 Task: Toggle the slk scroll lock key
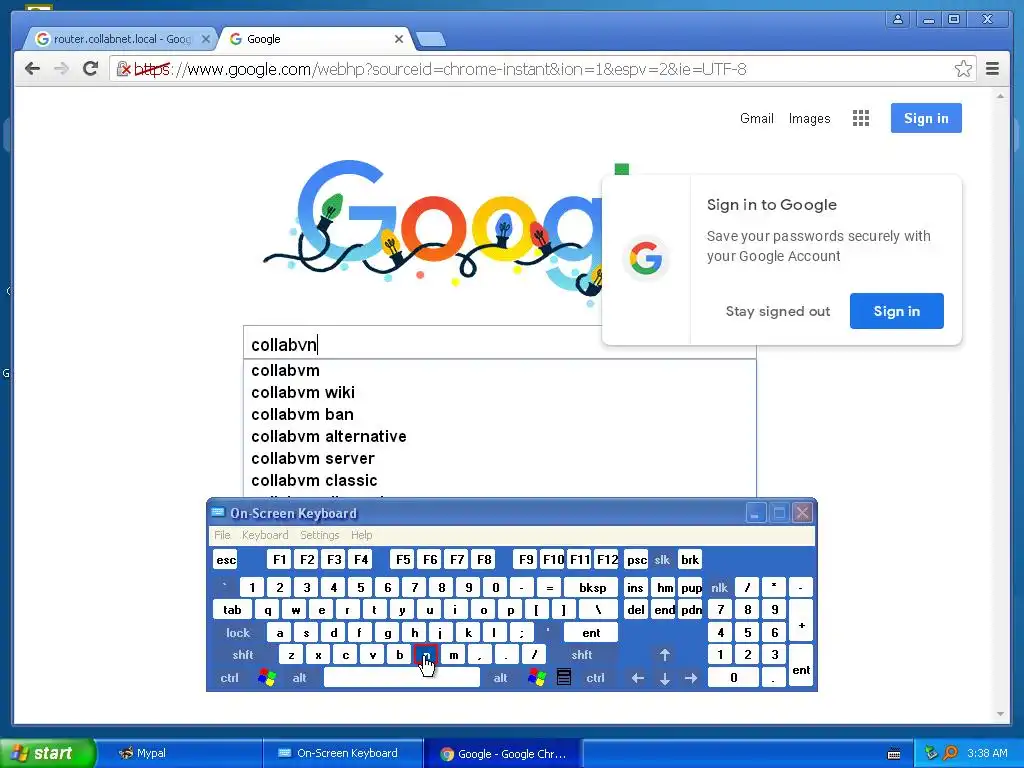click(662, 560)
